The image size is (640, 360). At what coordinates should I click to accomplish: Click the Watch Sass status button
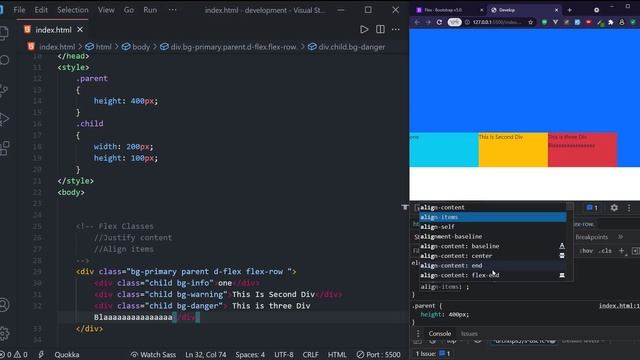(153, 355)
